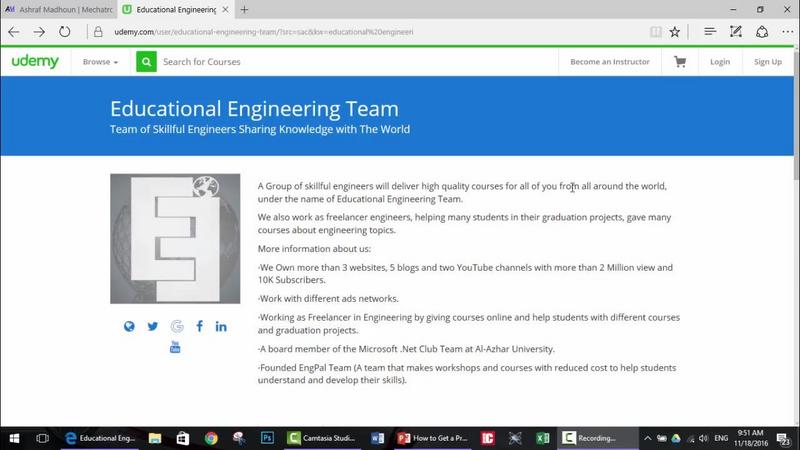
Task: Add page to favorites star icon
Action: (x=674, y=32)
